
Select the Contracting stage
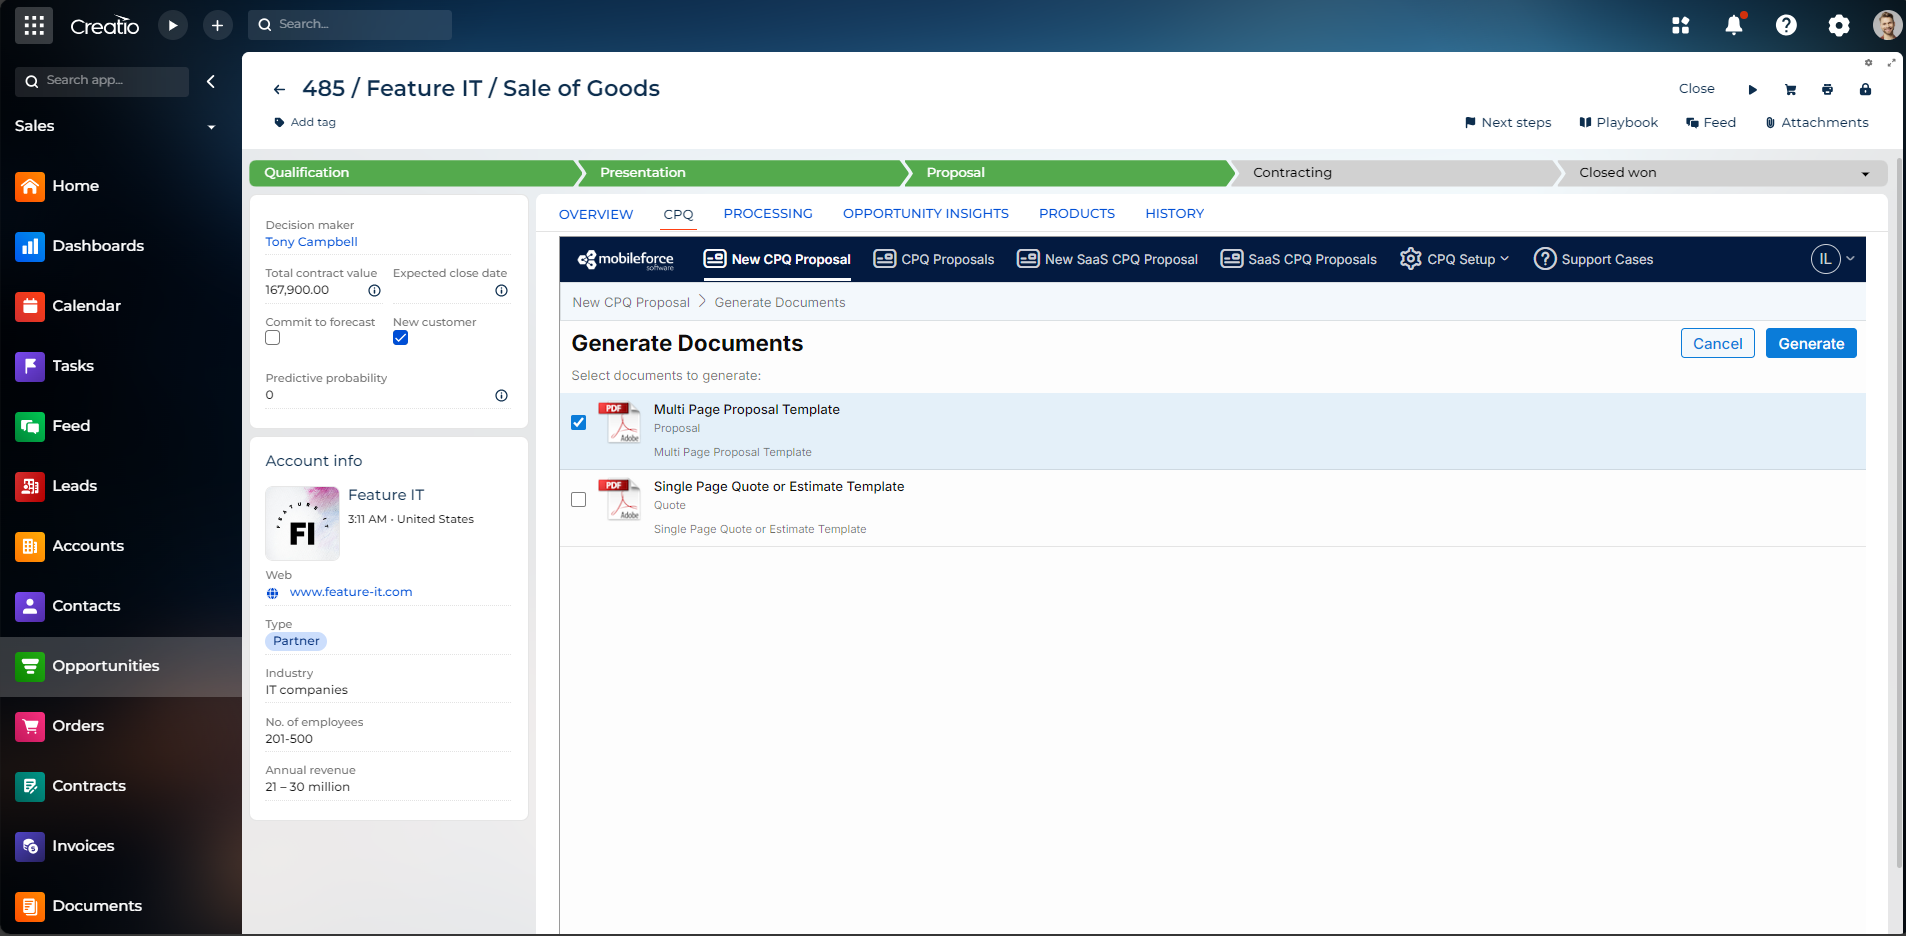[1393, 173]
